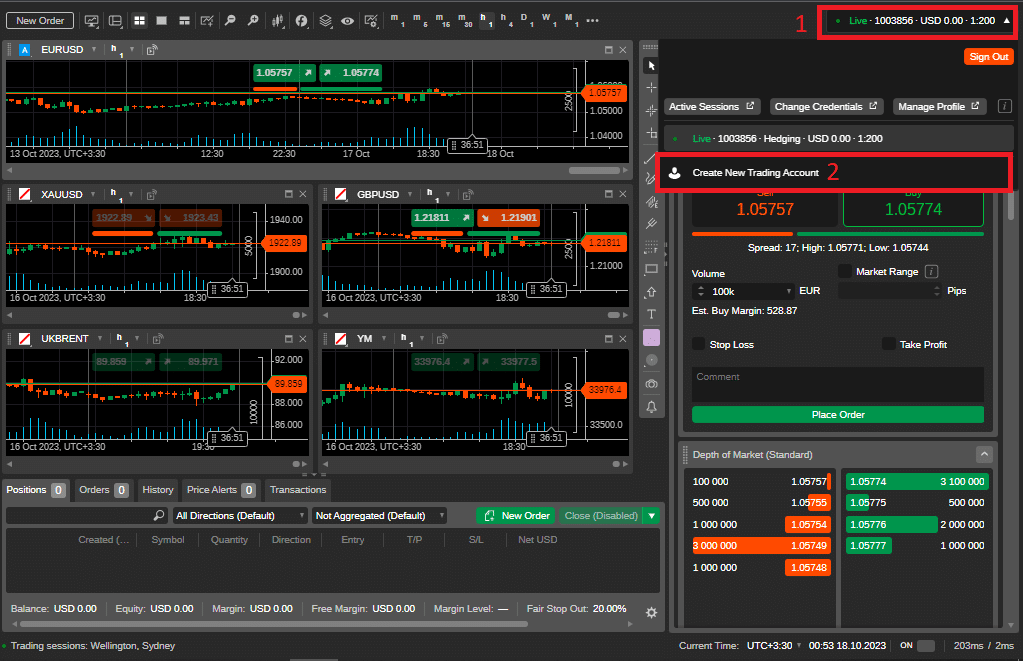Click the Sign Out button
This screenshot has height=661, width=1023.
tap(988, 57)
